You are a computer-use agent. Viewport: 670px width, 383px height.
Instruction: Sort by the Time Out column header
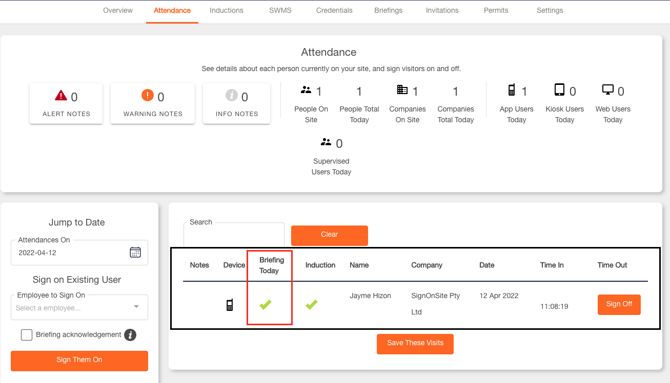(612, 265)
